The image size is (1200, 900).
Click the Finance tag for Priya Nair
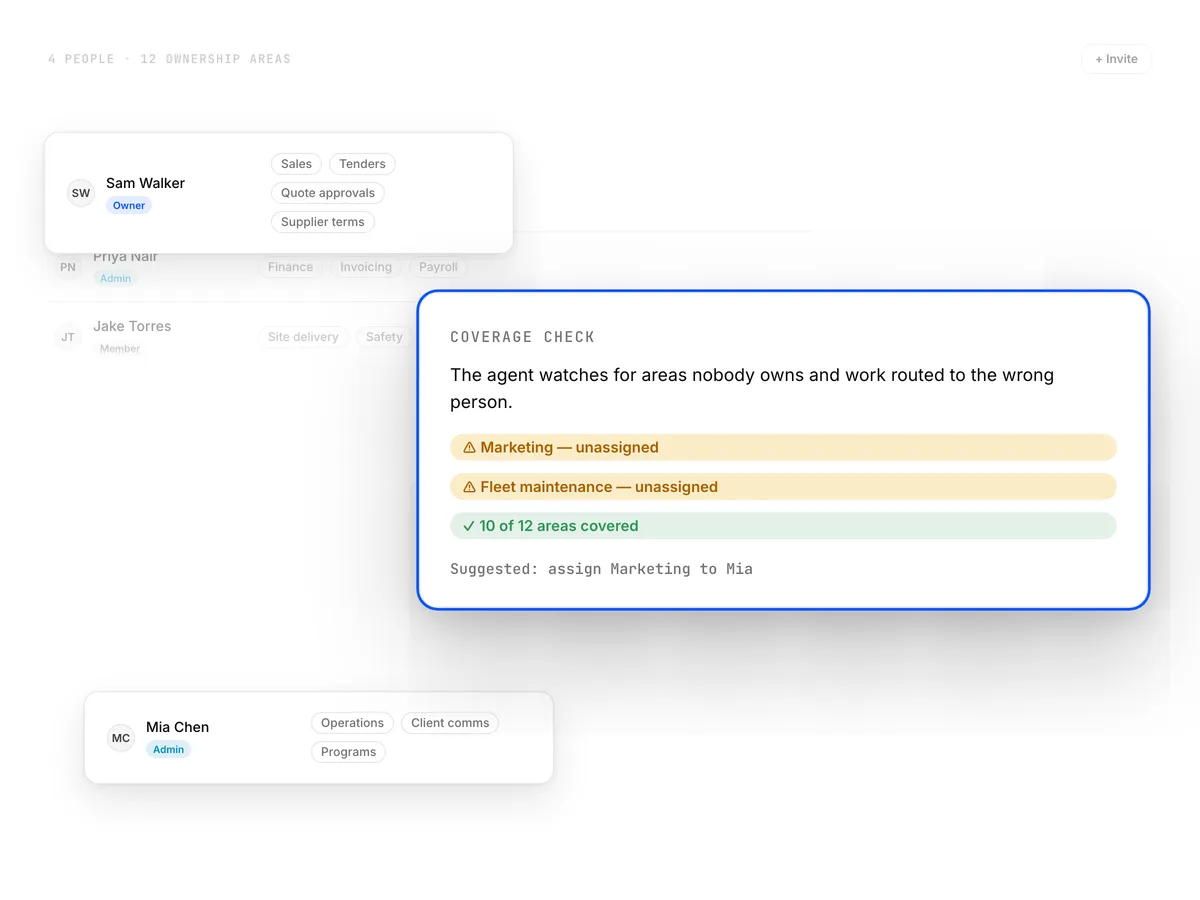(290, 267)
